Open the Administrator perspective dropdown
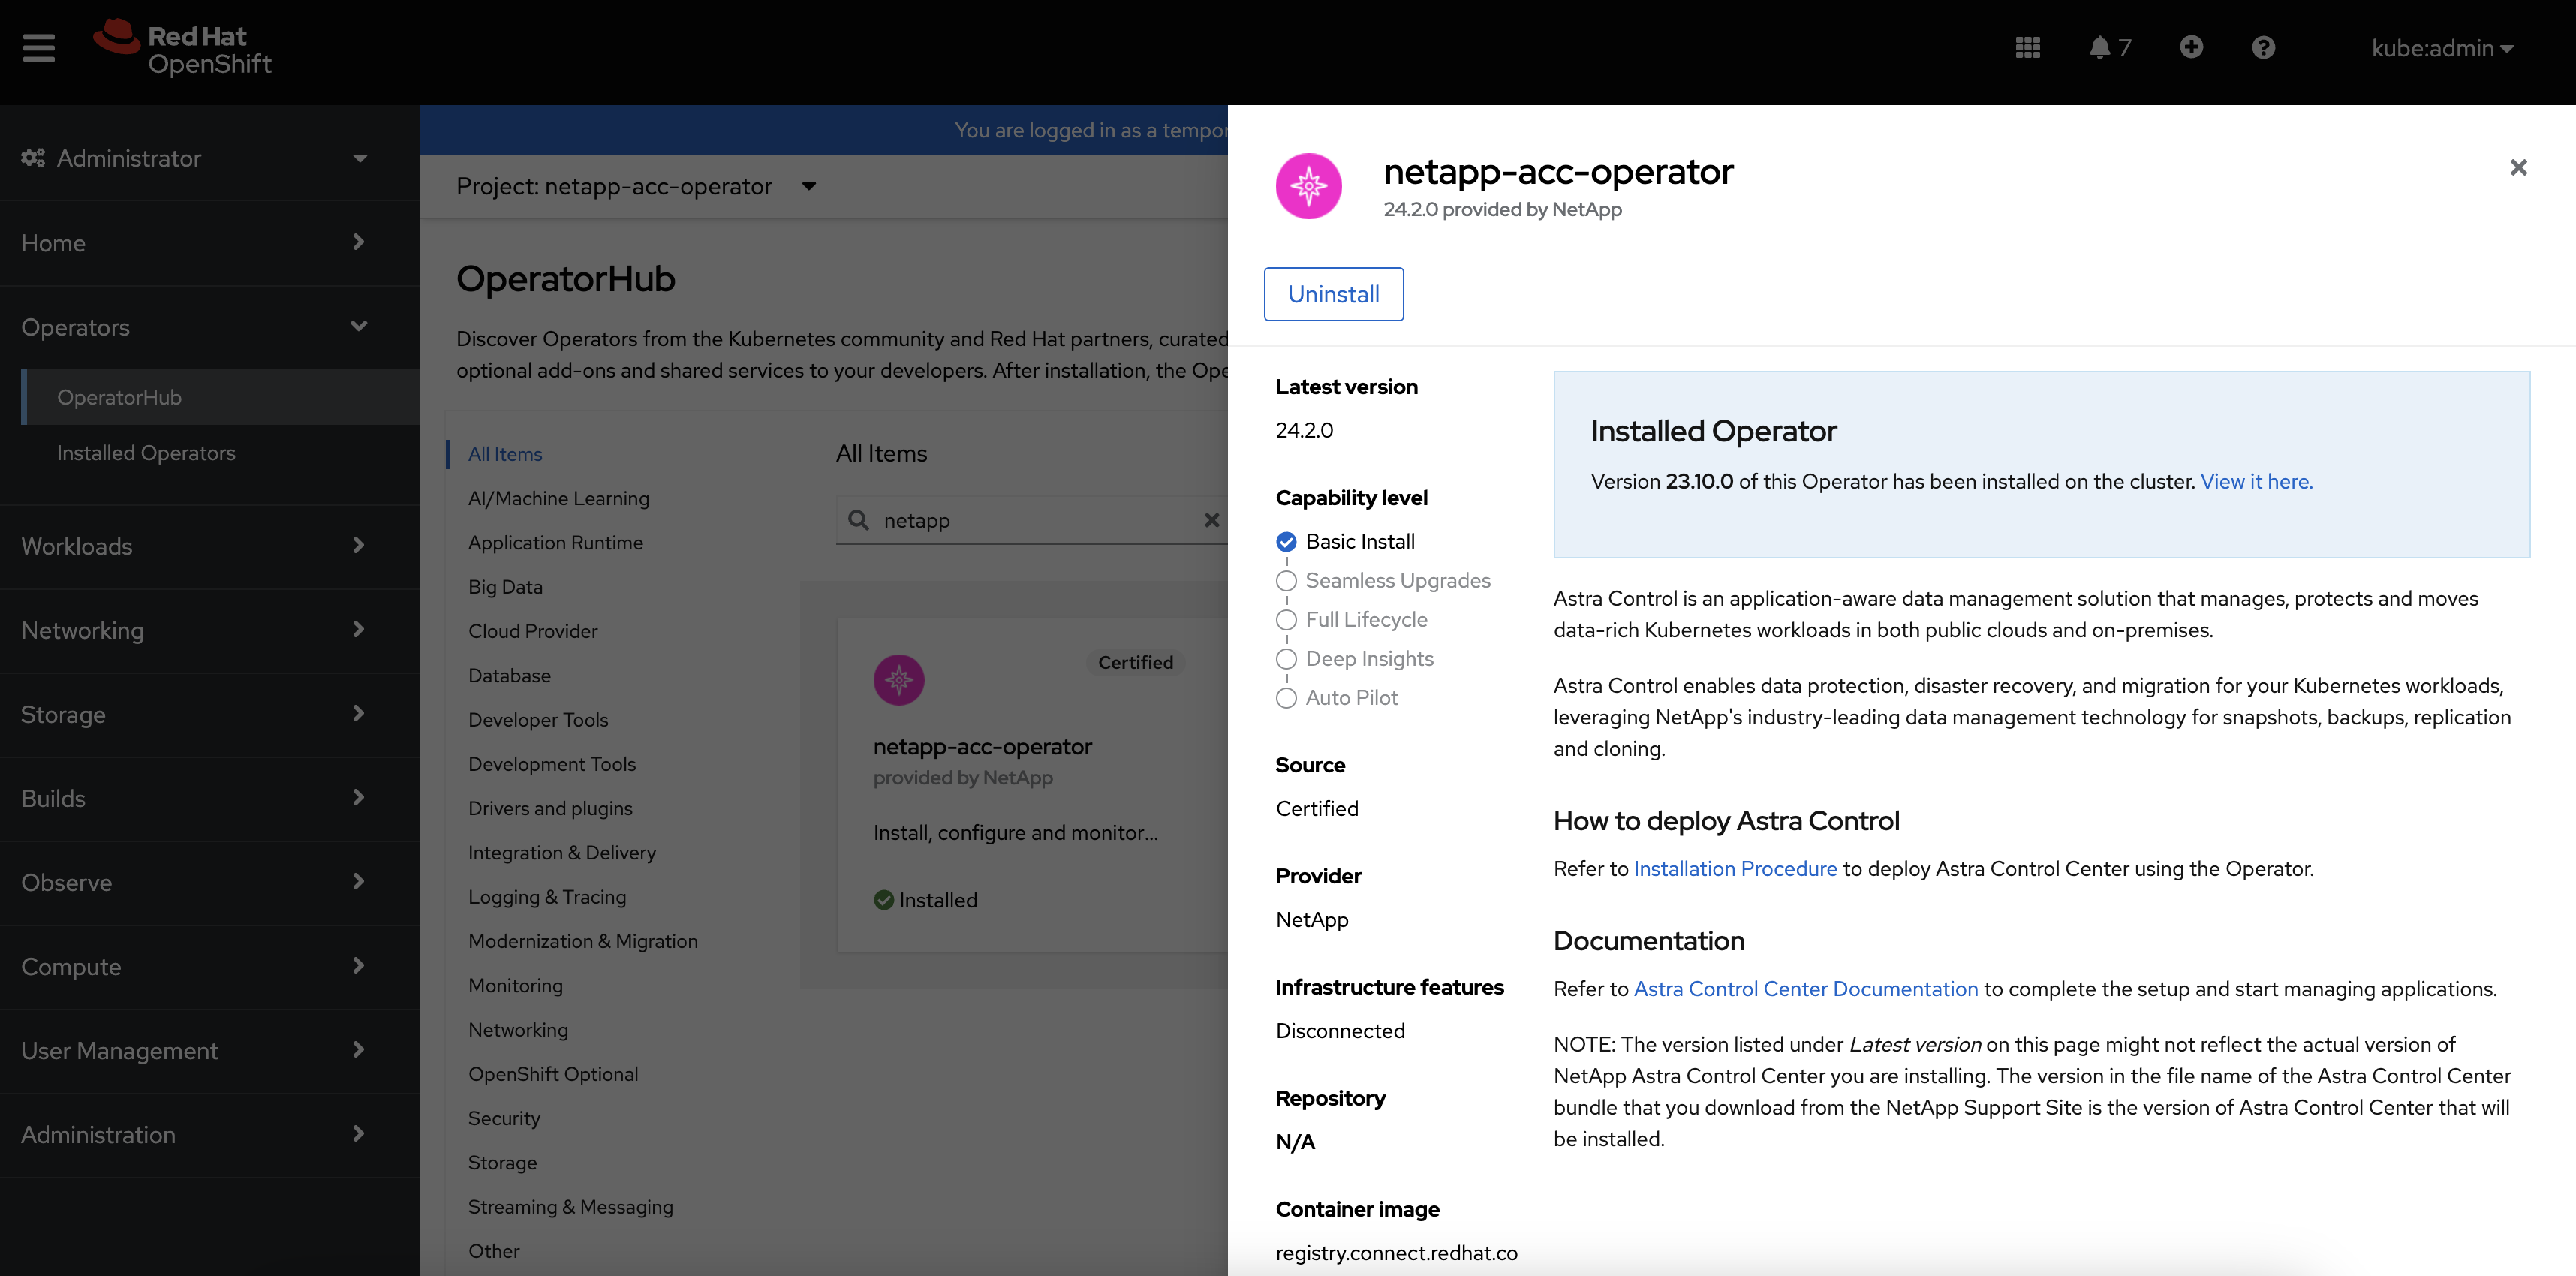2576x1276 pixels. [x=195, y=158]
